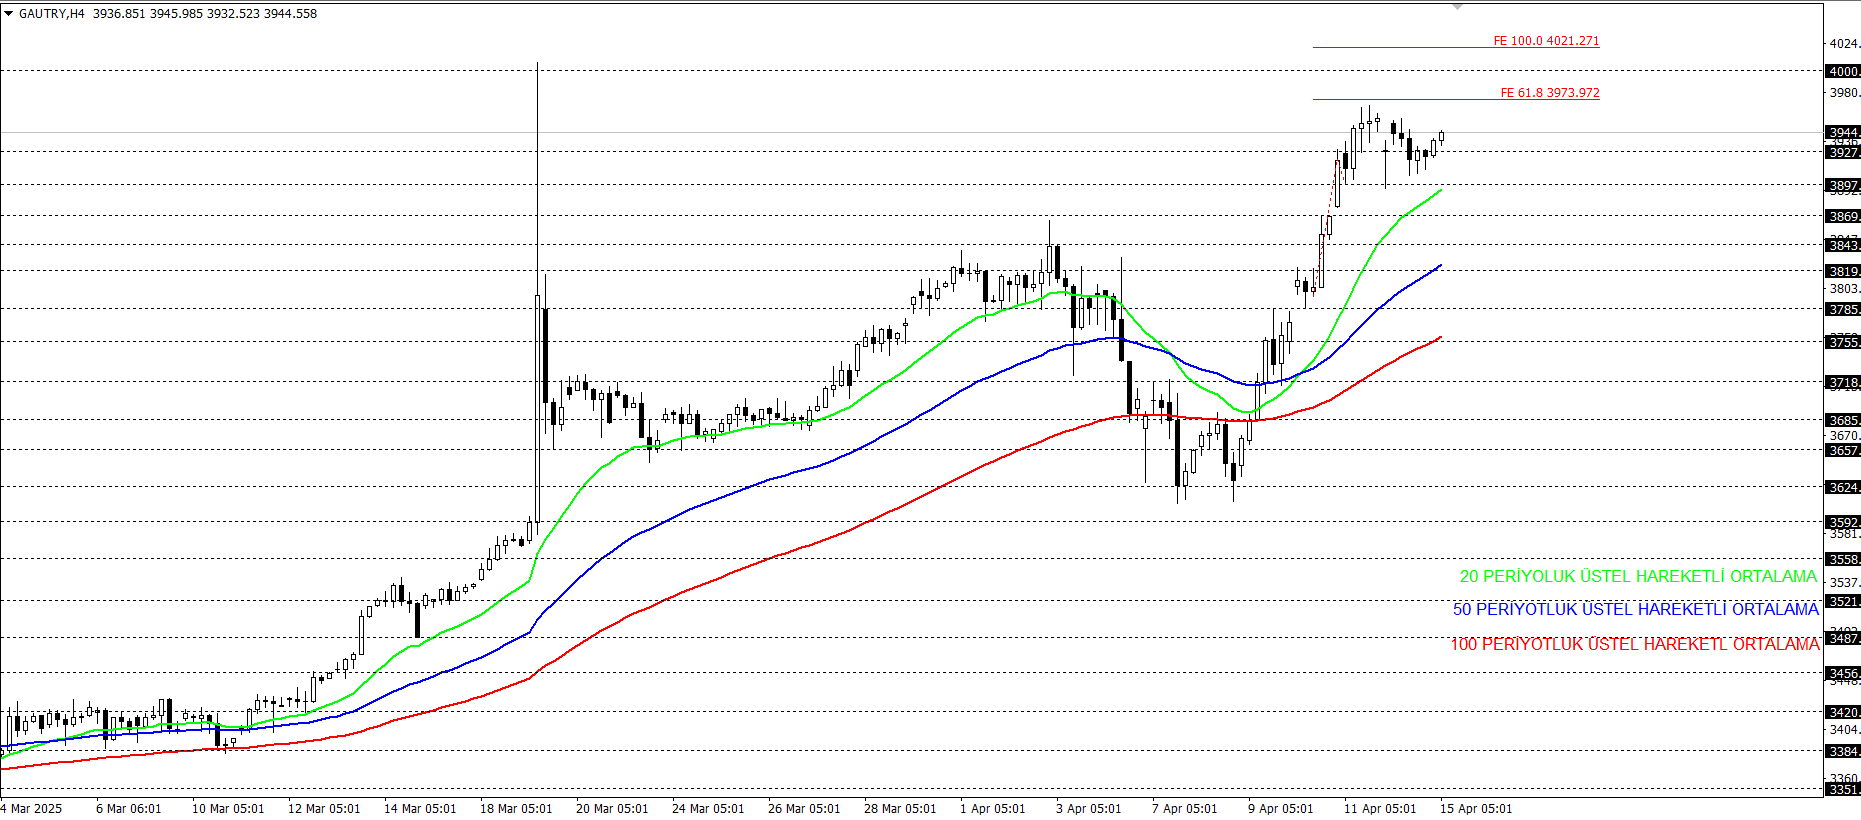The height and width of the screenshot is (820, 1861).
Task: Open the dropdown arrow beside GAUTRY,H4
Action: click(9, 14)
